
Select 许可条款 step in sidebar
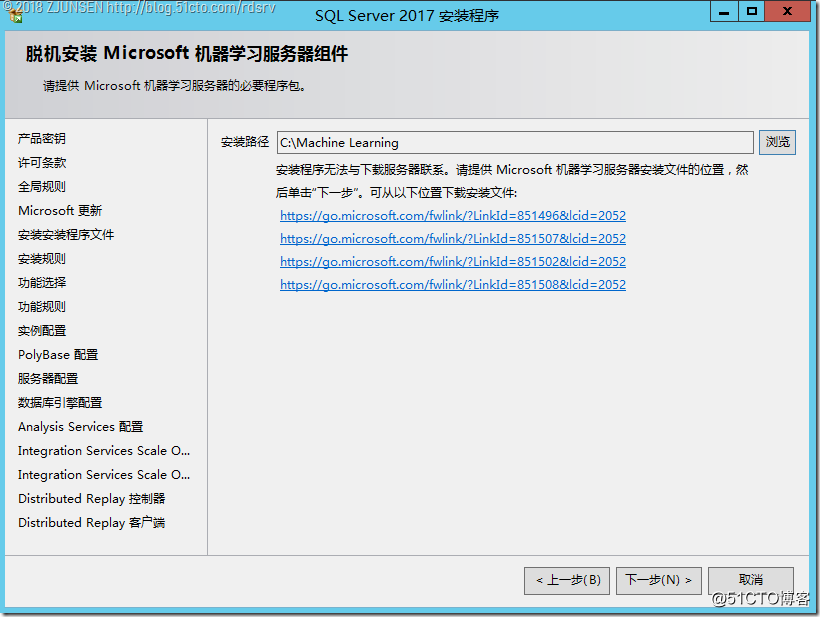[42, 163]
